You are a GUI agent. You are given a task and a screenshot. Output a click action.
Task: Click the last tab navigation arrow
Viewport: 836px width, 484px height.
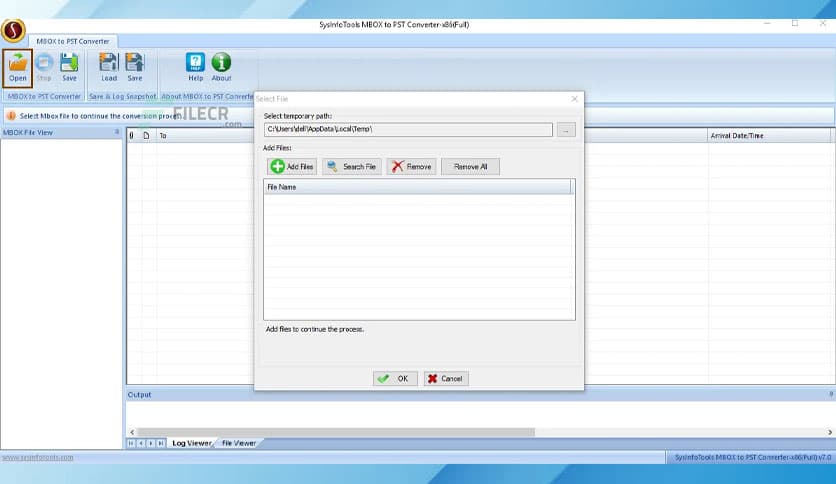(160, 443)
